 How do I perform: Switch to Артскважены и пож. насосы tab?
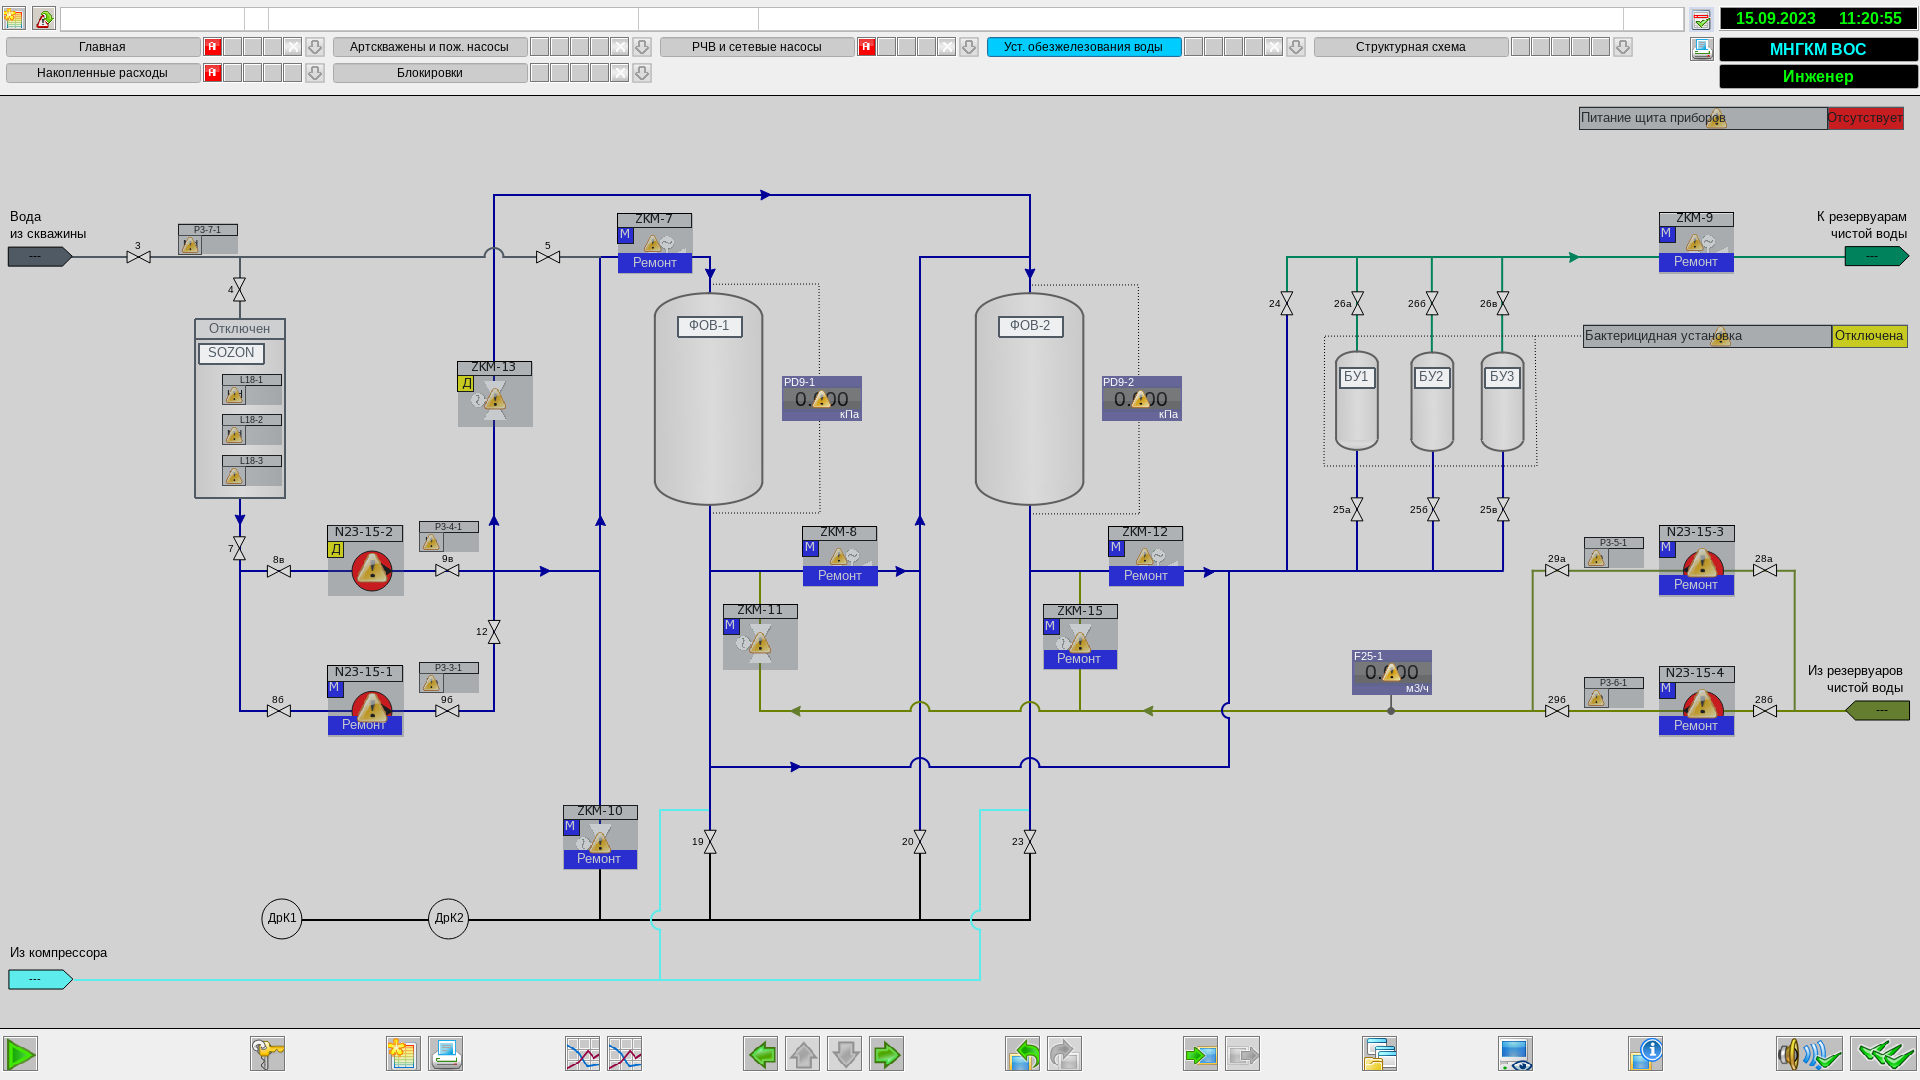point(429,47)
